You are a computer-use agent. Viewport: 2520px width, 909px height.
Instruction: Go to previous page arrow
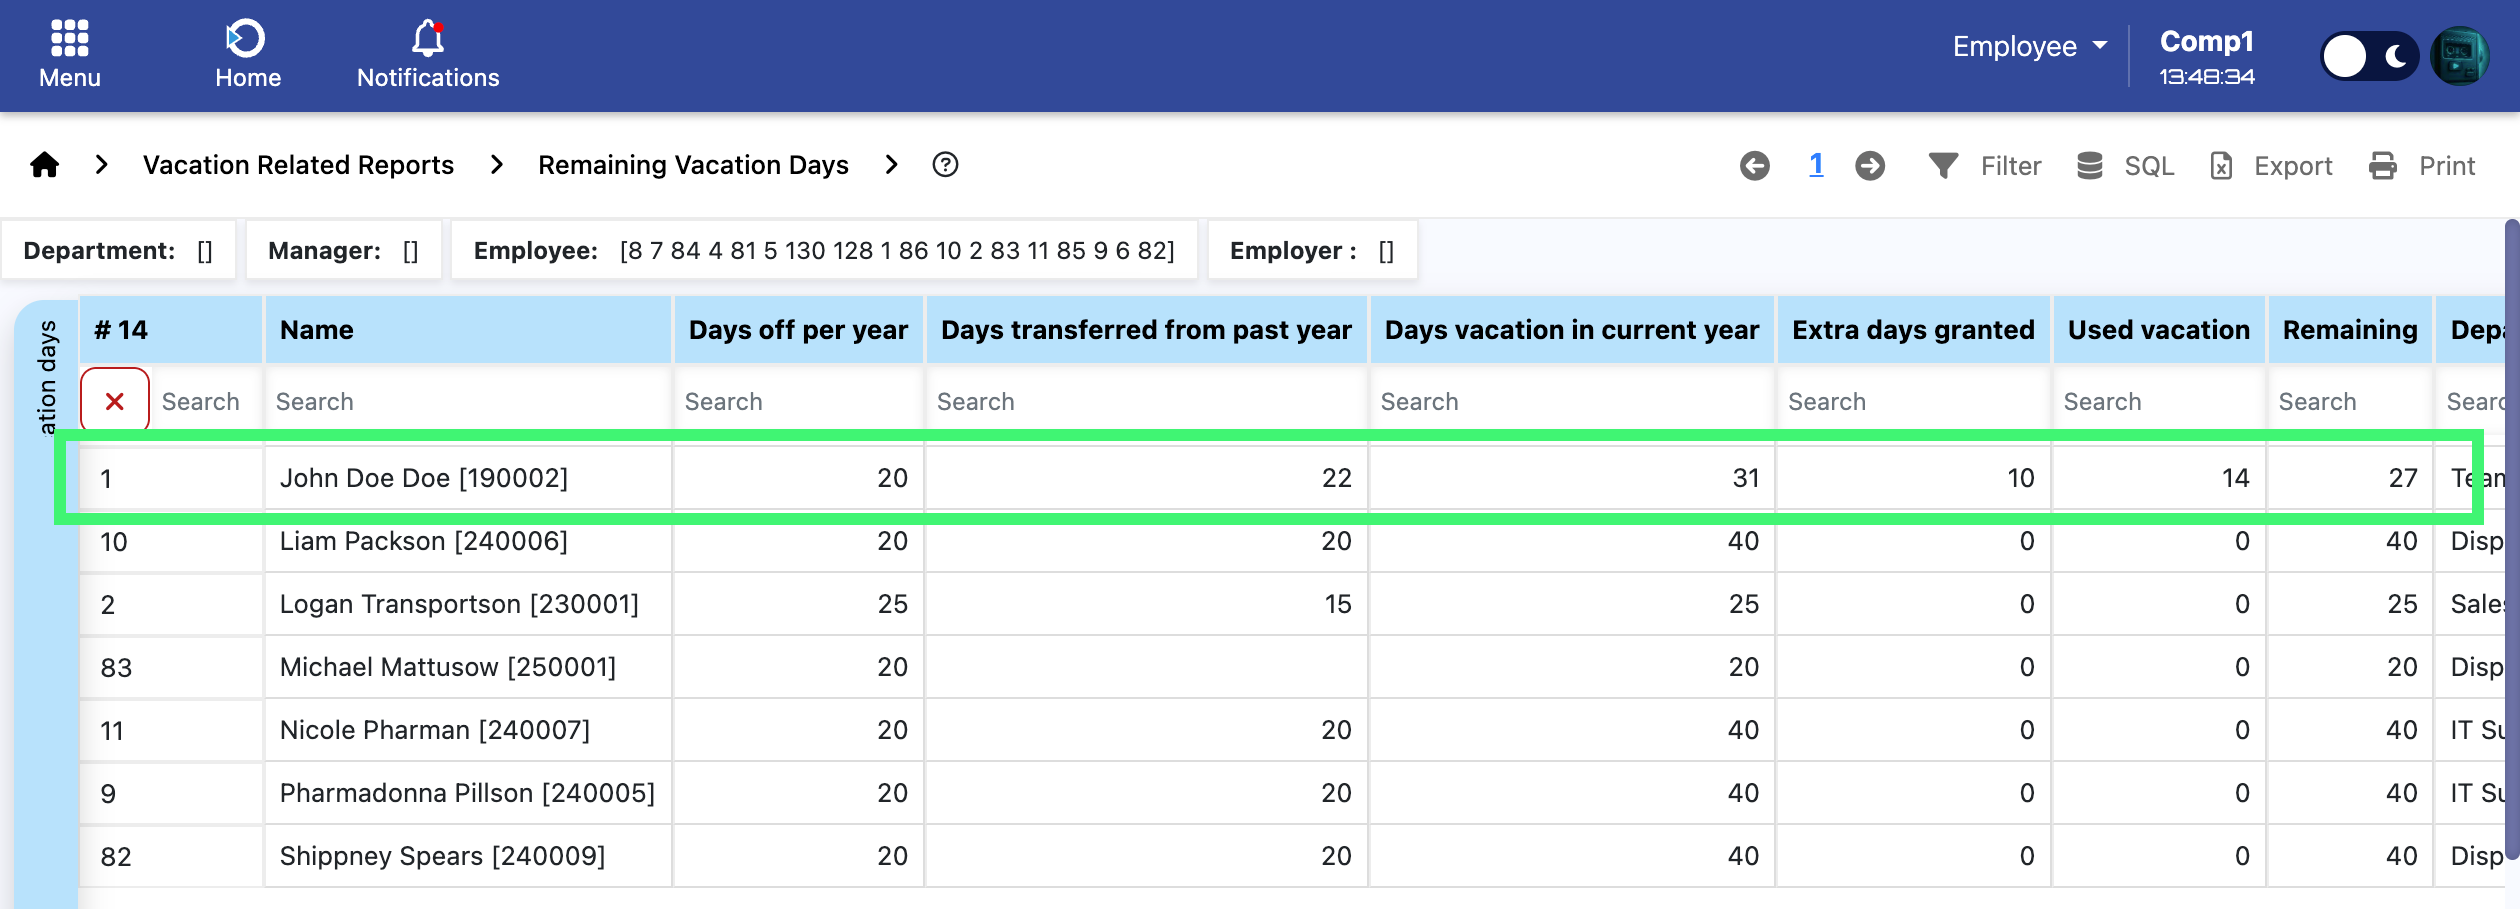tap(1754, 166)
